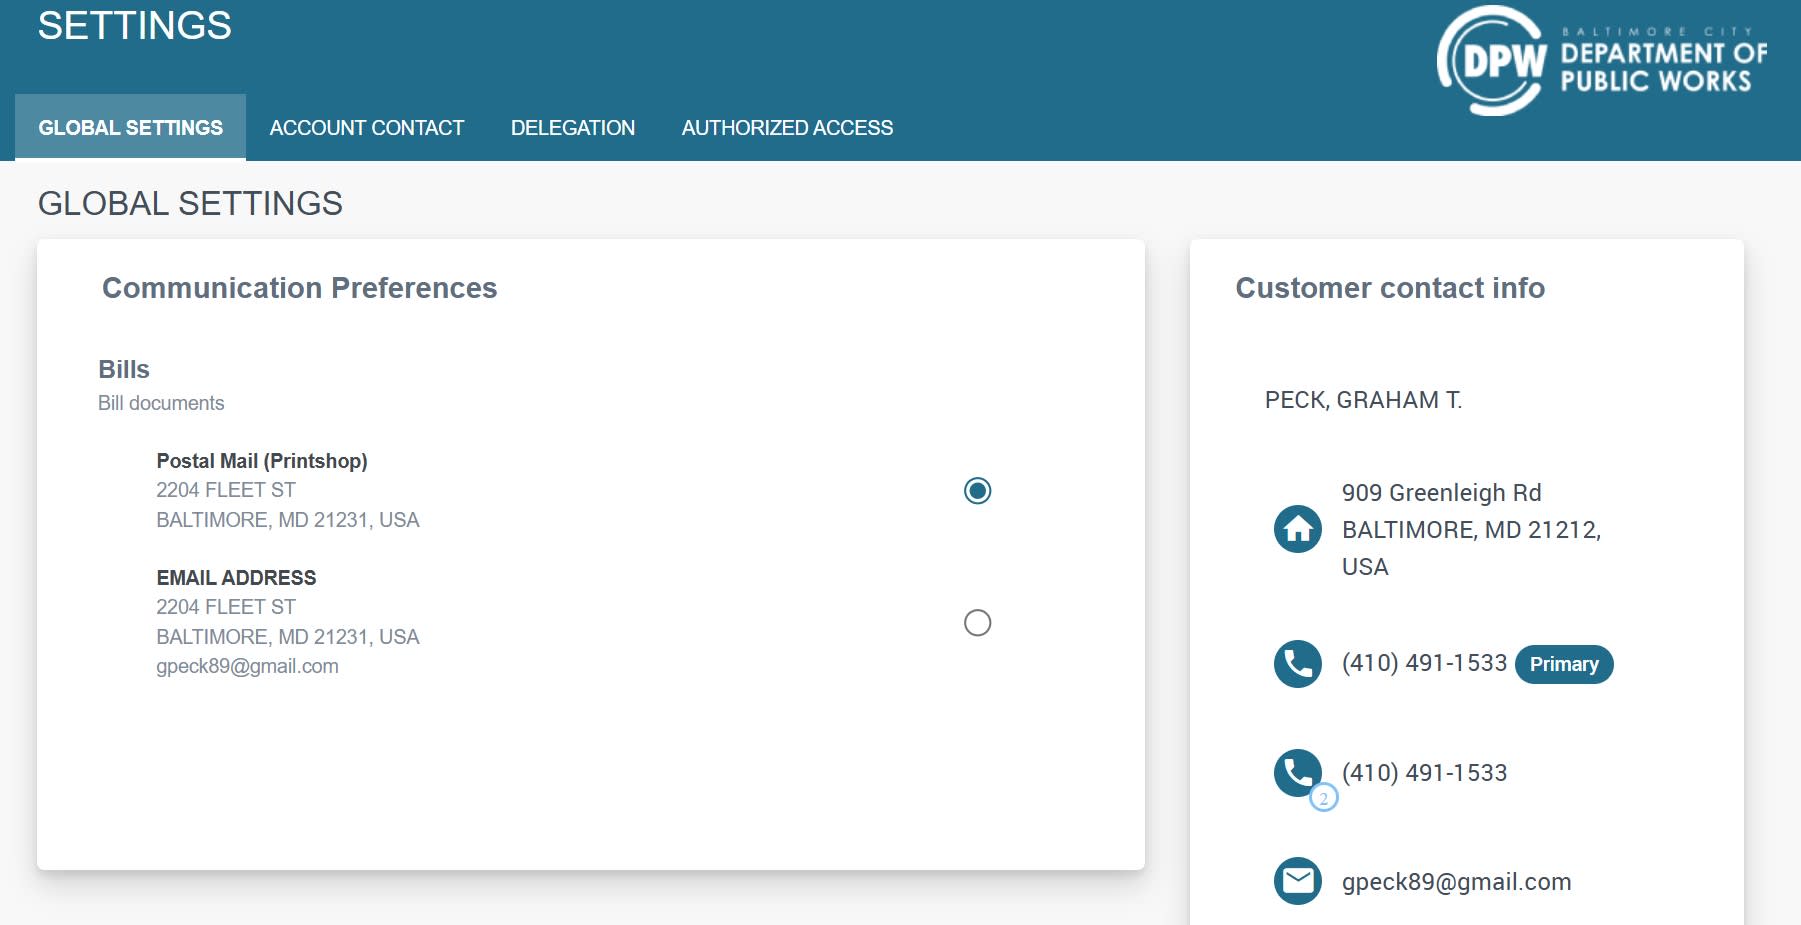1801x925 pixels.
Task: Open the Delegation tab
Action: coord(573,128)
